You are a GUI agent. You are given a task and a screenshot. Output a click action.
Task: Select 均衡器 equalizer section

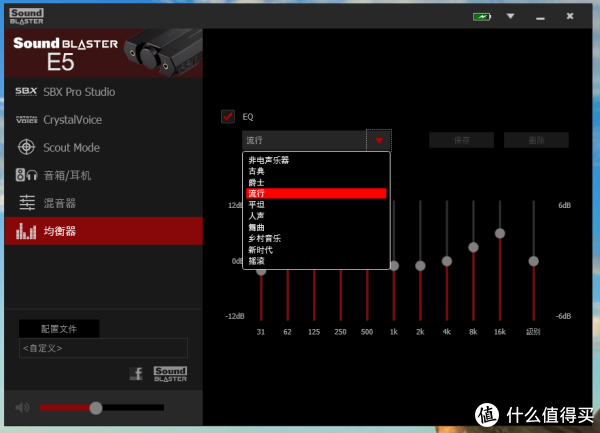[104, 231]
